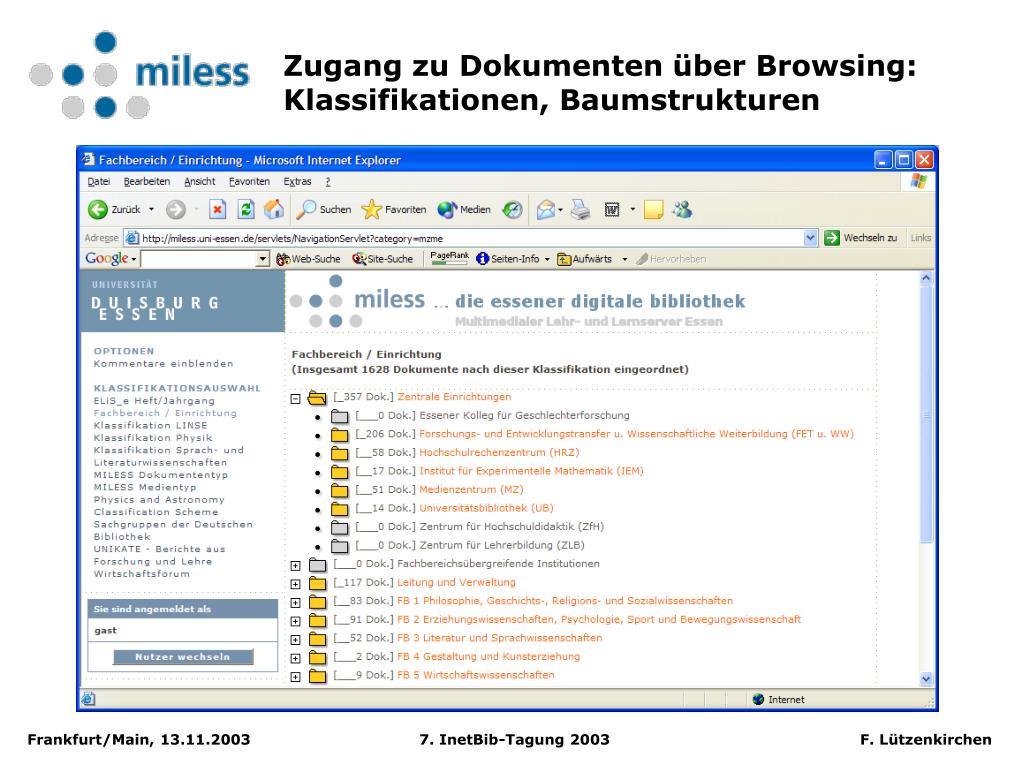Open the Datei menu
This screenshot has width=1024, height=768.
click(99, 182)
